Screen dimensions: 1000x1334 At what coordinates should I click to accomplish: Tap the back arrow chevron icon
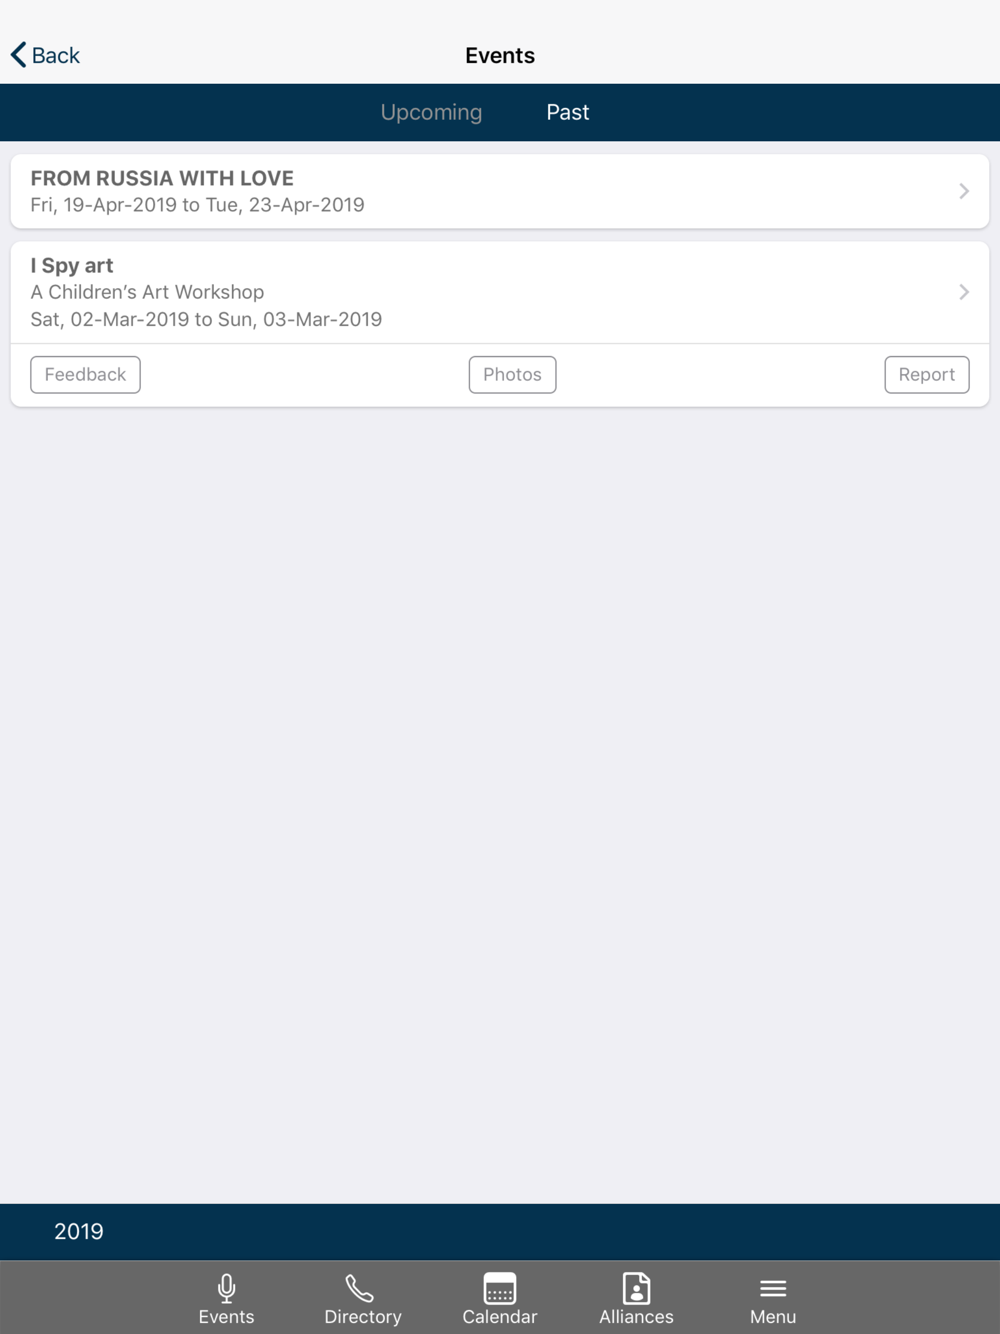coord(18,55)
